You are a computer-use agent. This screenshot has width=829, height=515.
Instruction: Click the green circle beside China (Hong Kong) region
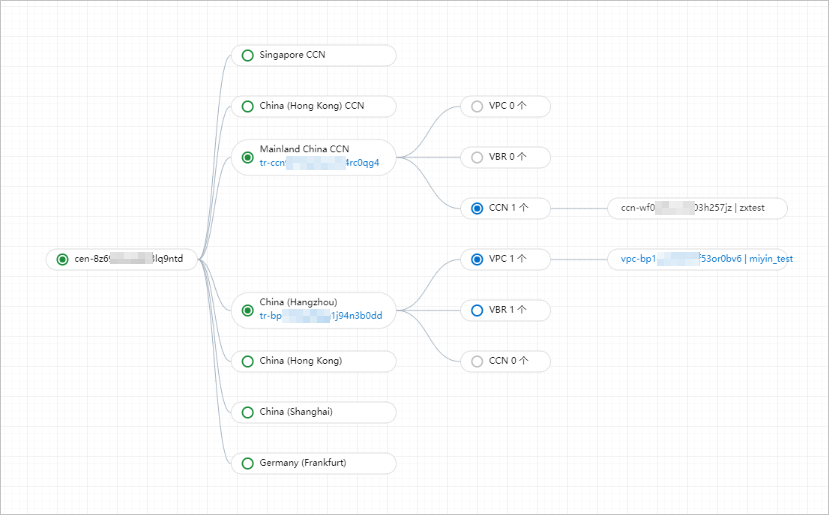pyautogui.click(x=247, y=361)
